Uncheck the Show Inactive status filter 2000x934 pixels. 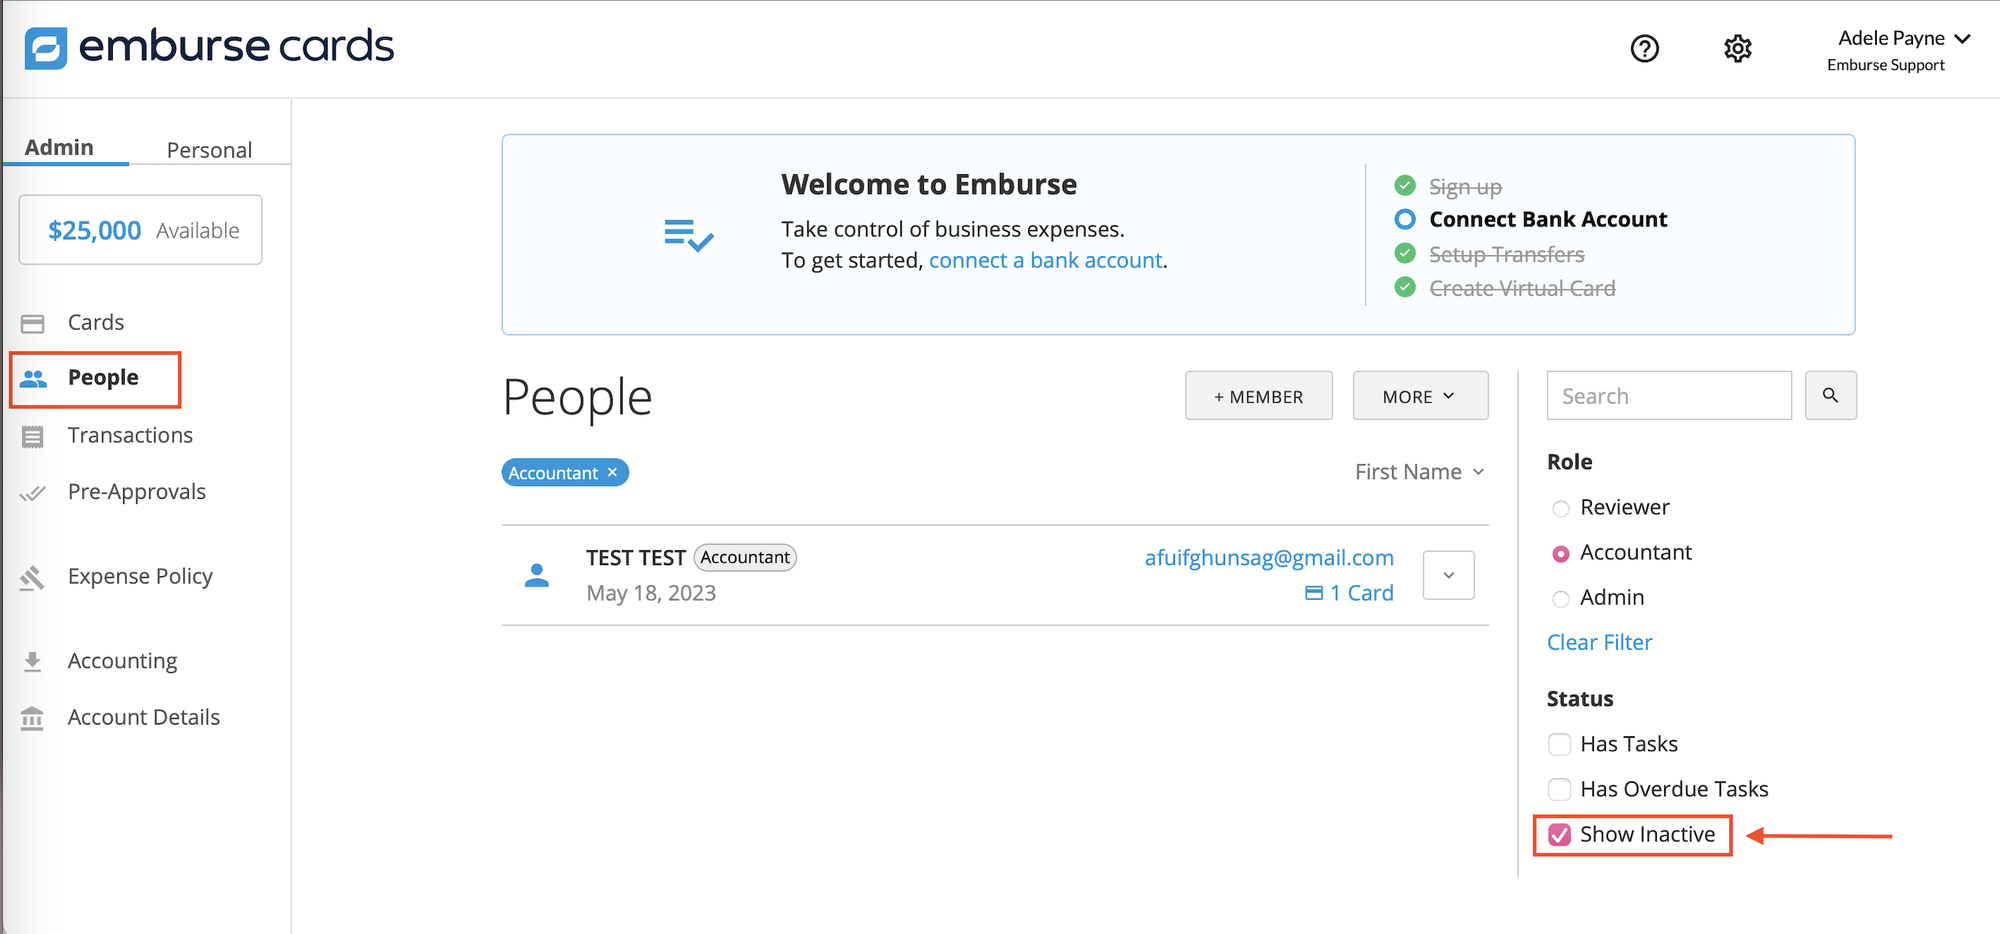coord(1559,834)
